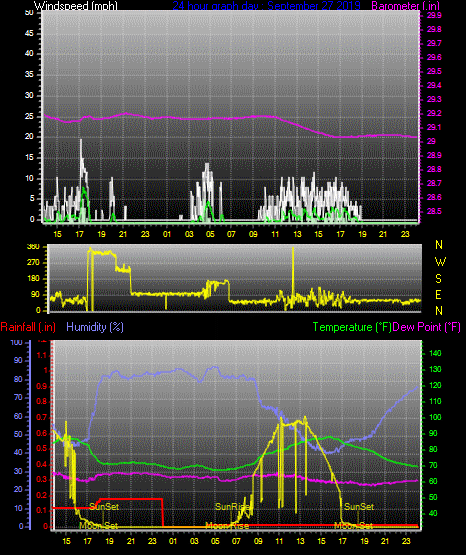The width and height of the screenshot is (466, 555).
Task: Click the W compass direction label
Action: 440,262
